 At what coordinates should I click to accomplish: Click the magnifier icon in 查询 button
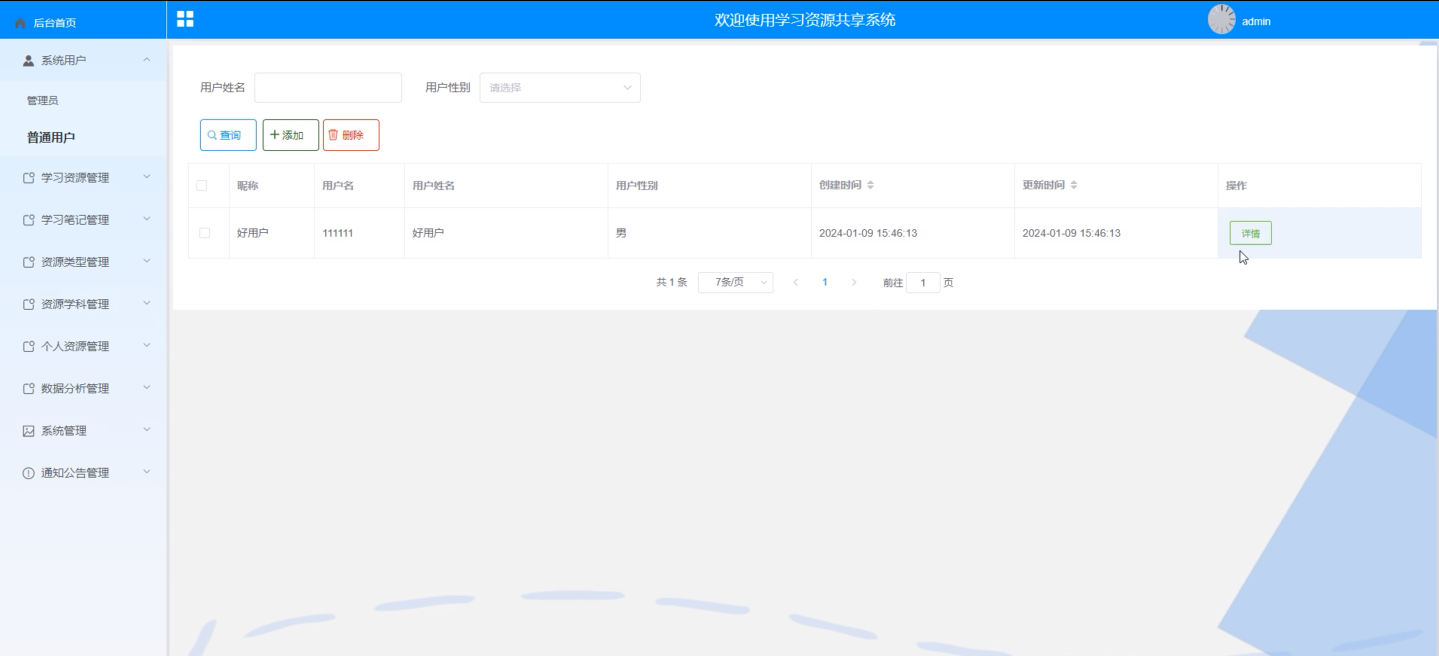coord(212,135)
